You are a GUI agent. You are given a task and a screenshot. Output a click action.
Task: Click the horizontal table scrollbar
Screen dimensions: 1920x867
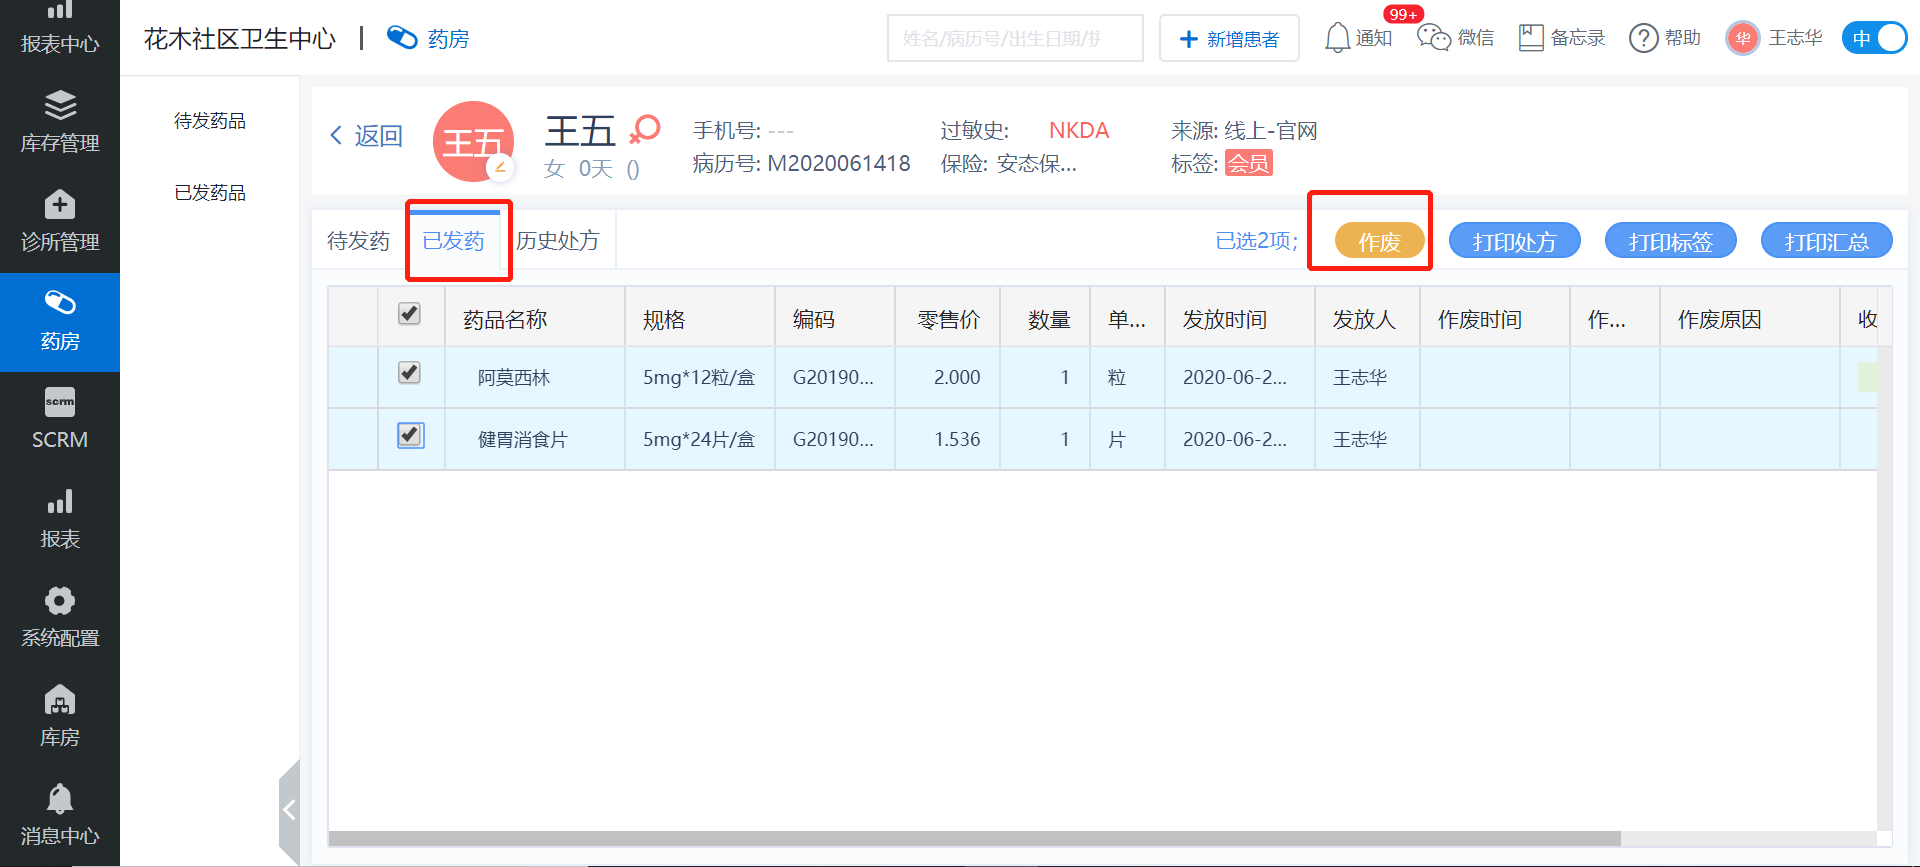(x=975, y=839)
